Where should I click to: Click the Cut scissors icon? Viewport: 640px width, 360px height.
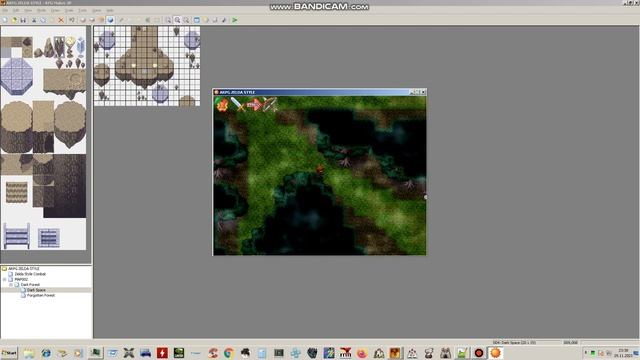coord(34,20)
